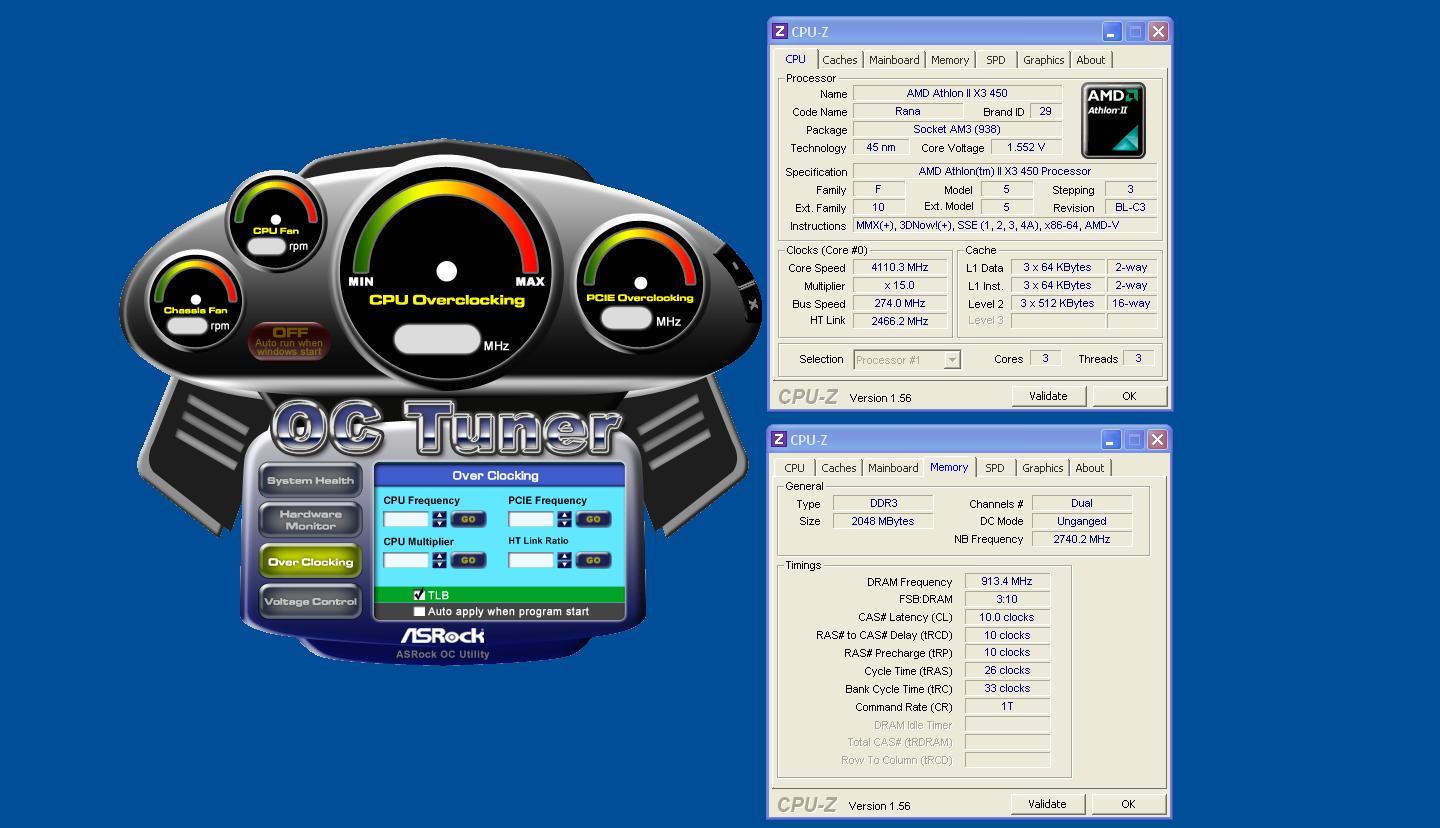The height and width of the screenshot is (828, 1440).
Task: Click the CPU Overclocking gauge needle center
Action: 447,271
